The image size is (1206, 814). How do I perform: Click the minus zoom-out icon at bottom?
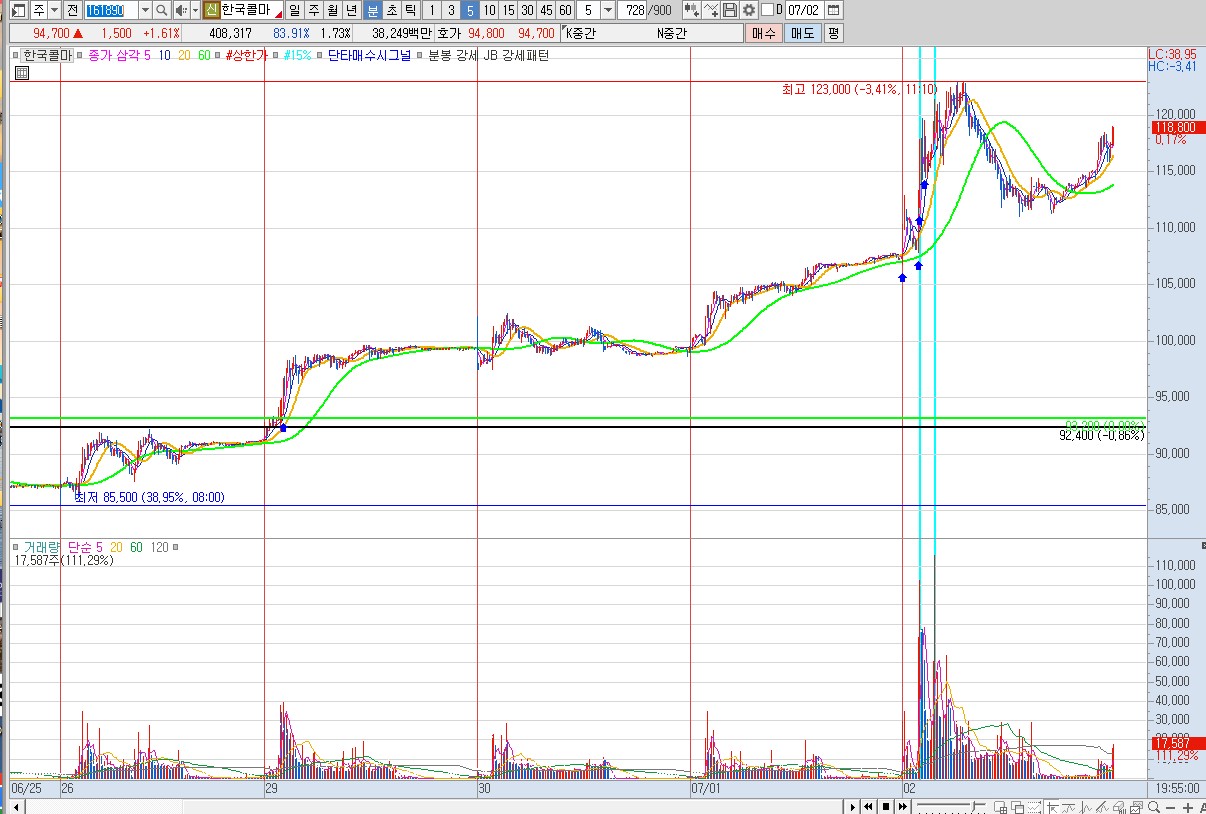point(1170,806)
